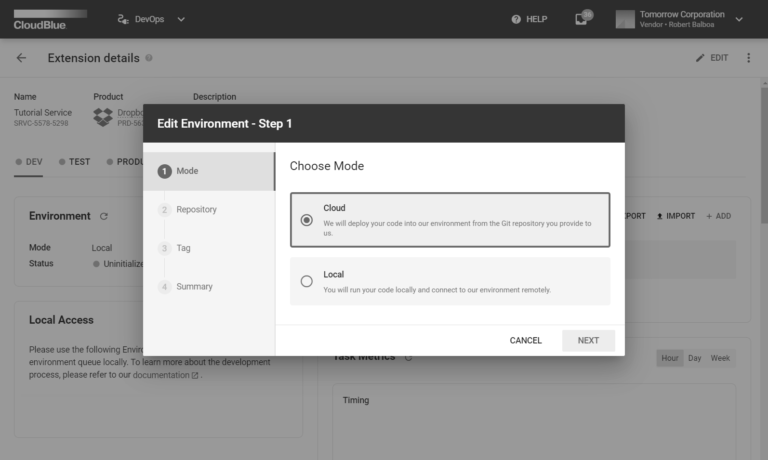Click the Timing chart label
This screenshot has width=768, height=460.
(356, 400)
